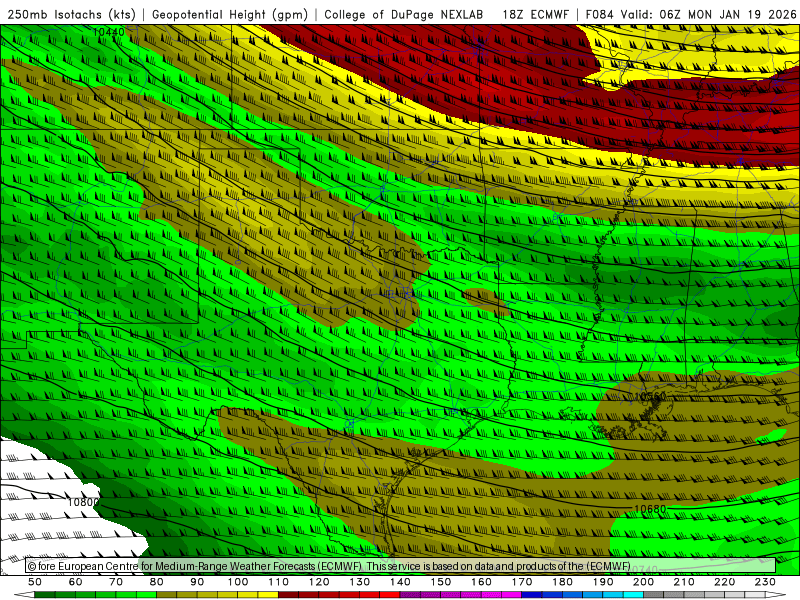Click the 60 value on color scale
The width and height of the screenshot is (800, 600).
click(76, 582)
